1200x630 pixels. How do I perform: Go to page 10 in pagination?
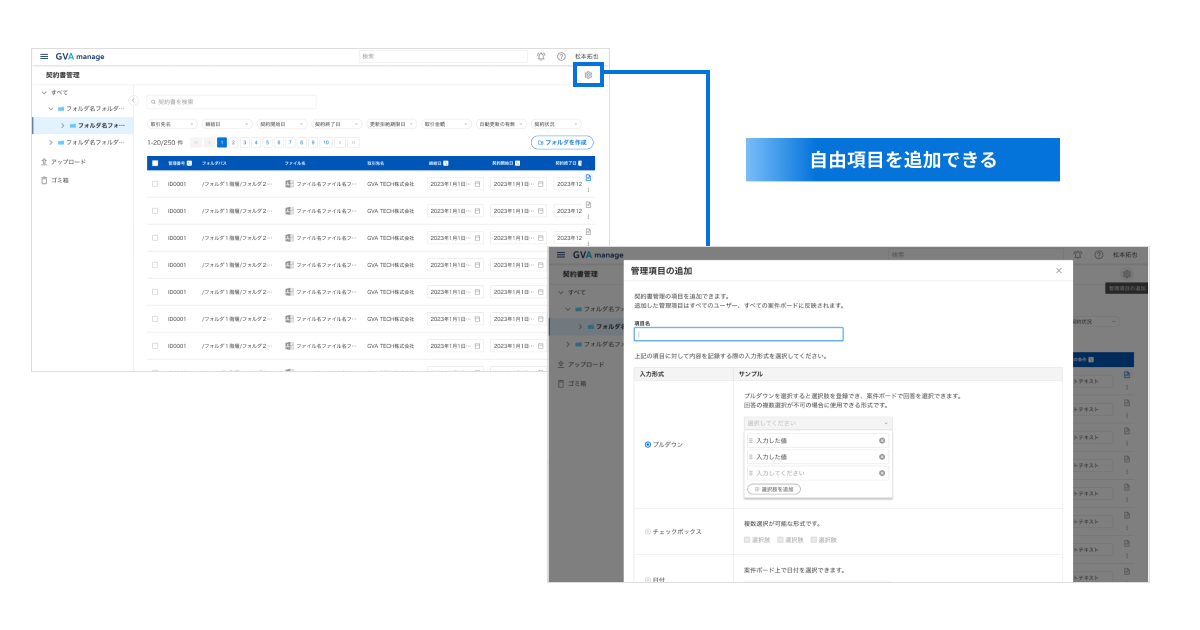click(325, 143)
